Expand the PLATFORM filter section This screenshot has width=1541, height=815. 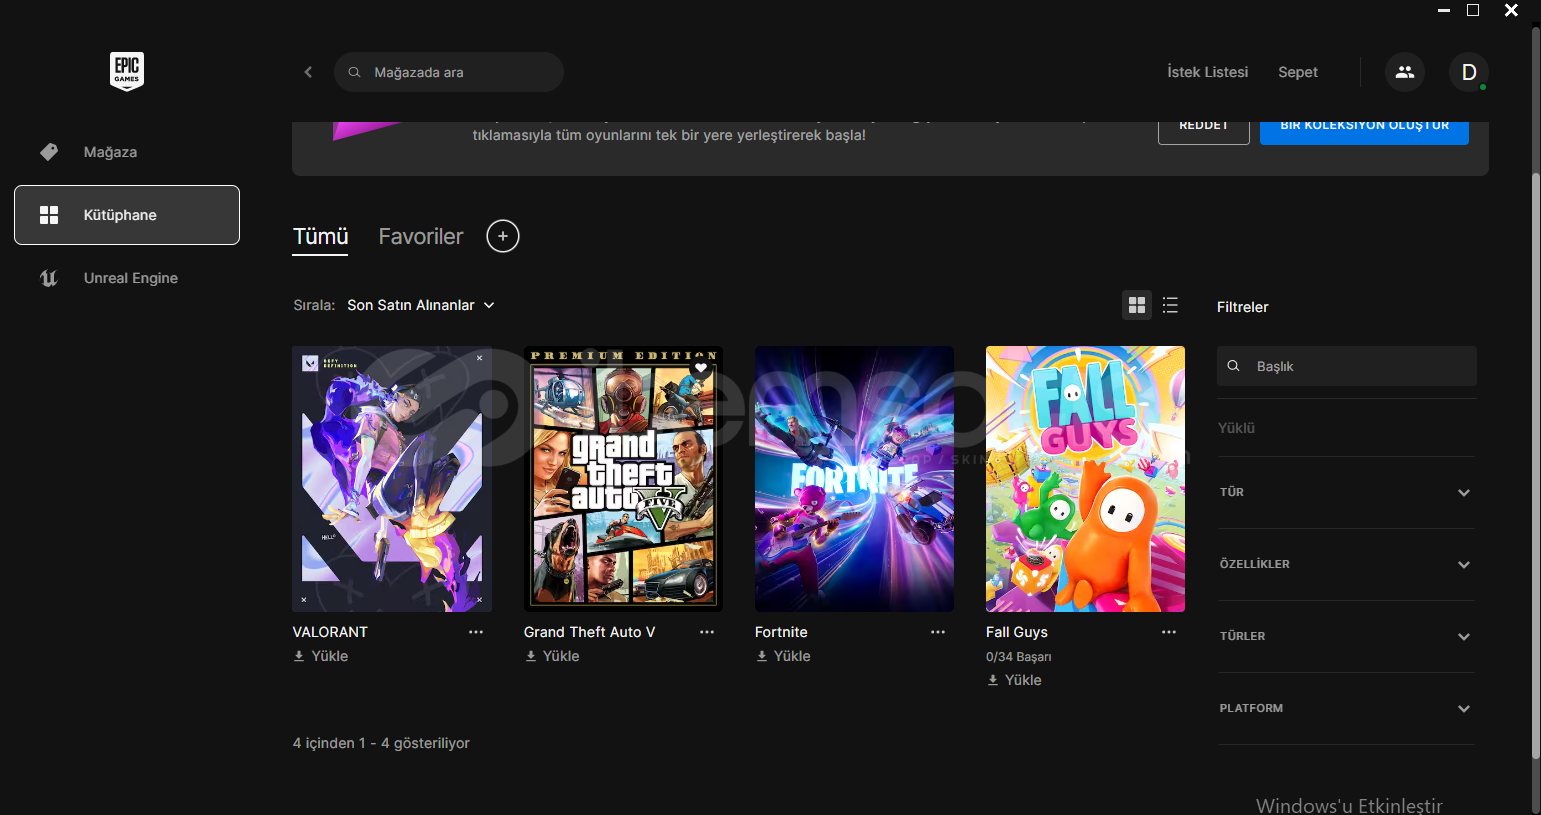1346,708
